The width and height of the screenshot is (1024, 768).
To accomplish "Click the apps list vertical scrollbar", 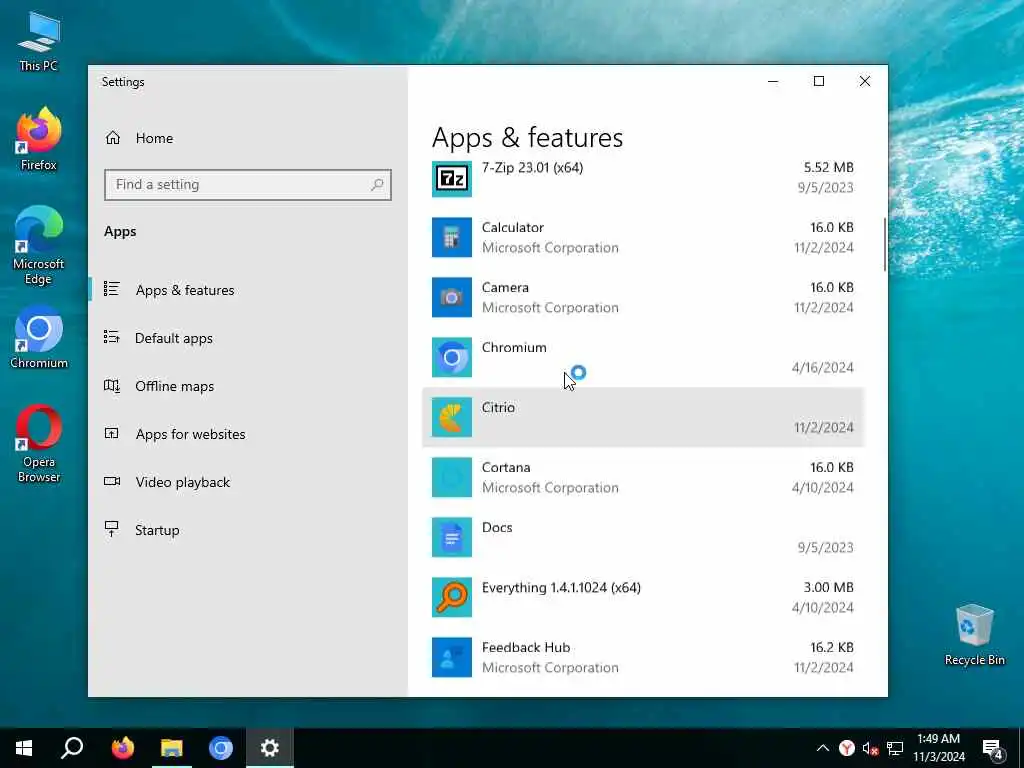I will [x=885, y=244].
